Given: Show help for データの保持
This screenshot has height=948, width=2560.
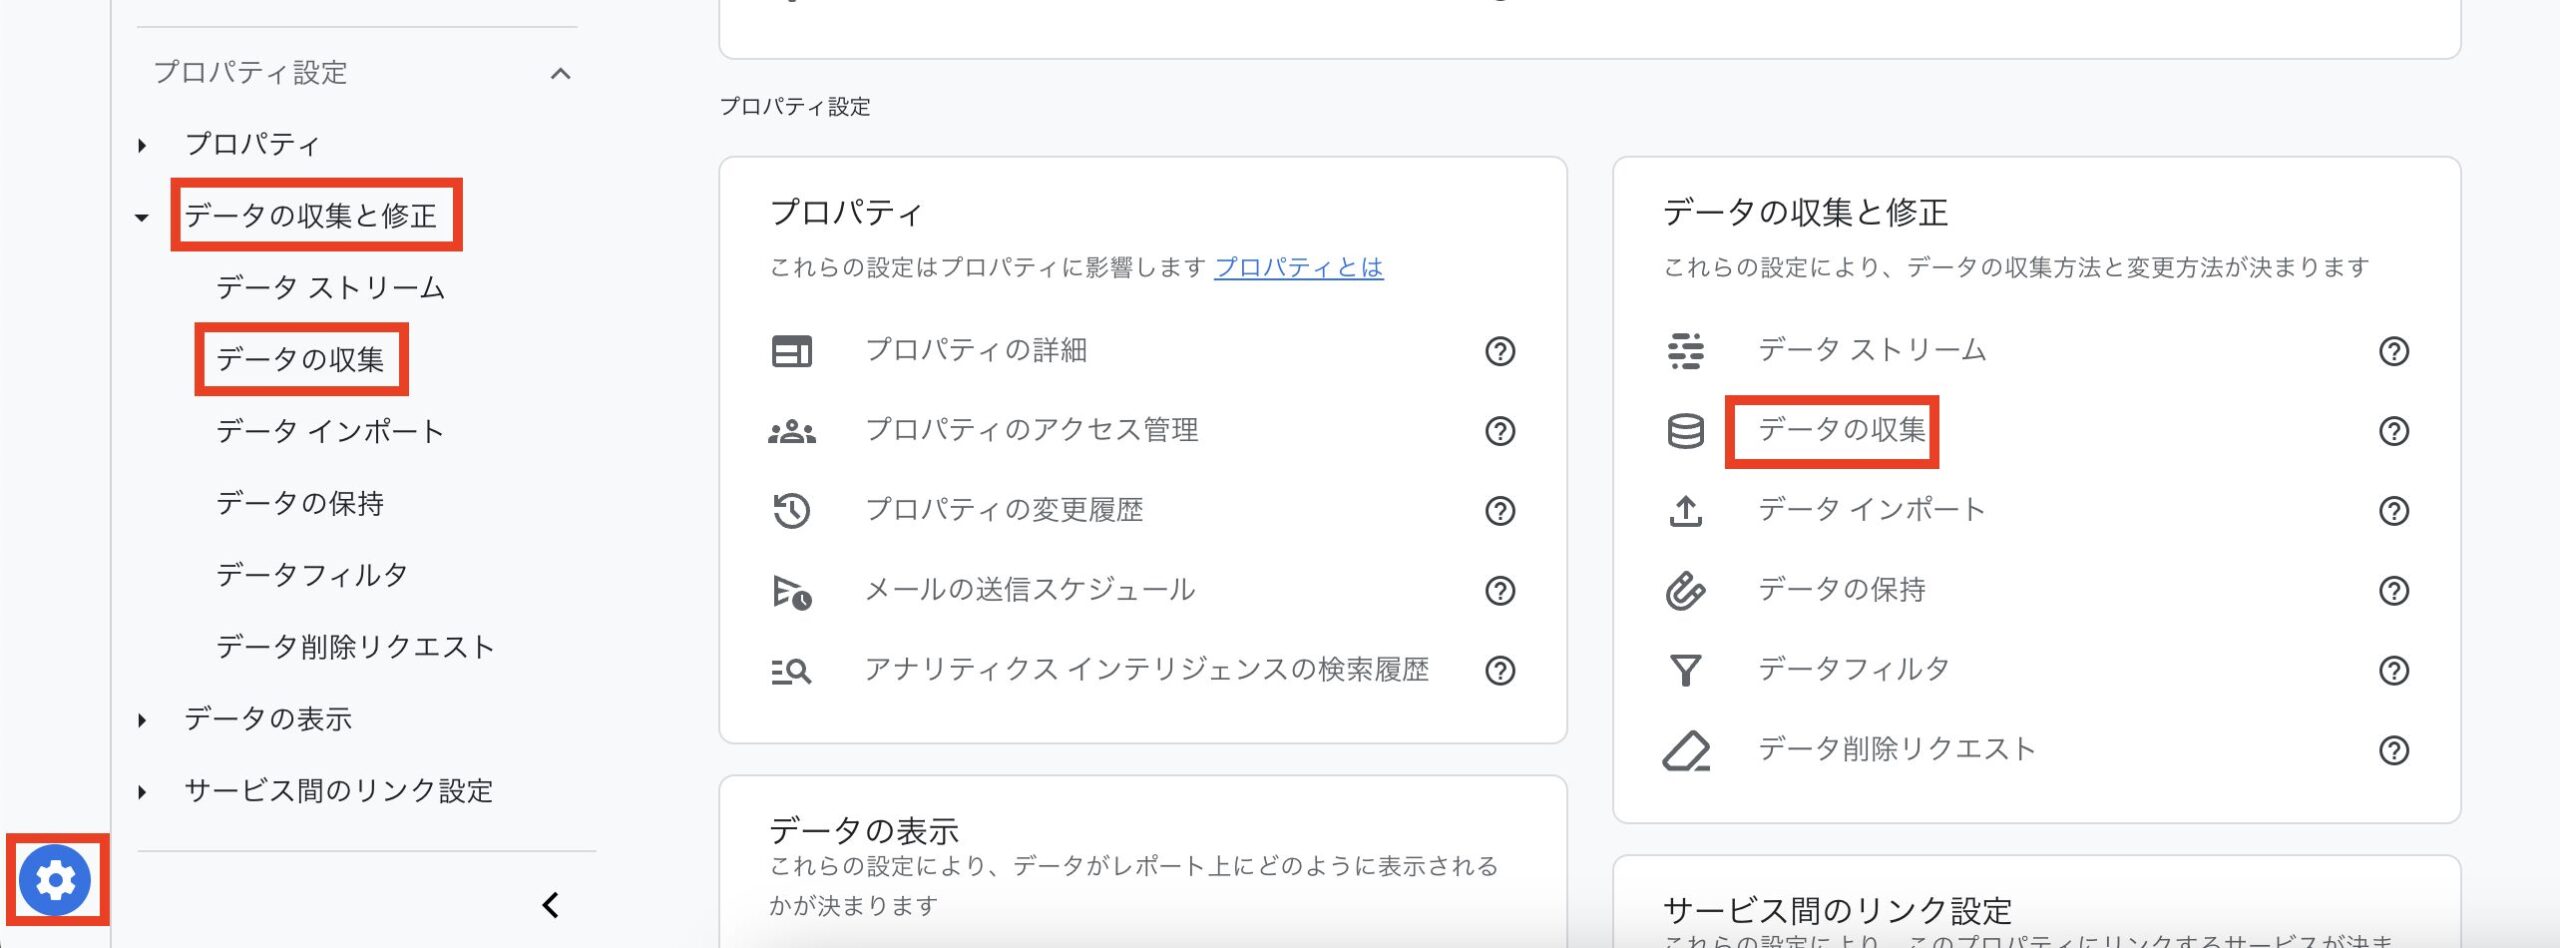Looking at the screenshot, I should pos(2394,591).
